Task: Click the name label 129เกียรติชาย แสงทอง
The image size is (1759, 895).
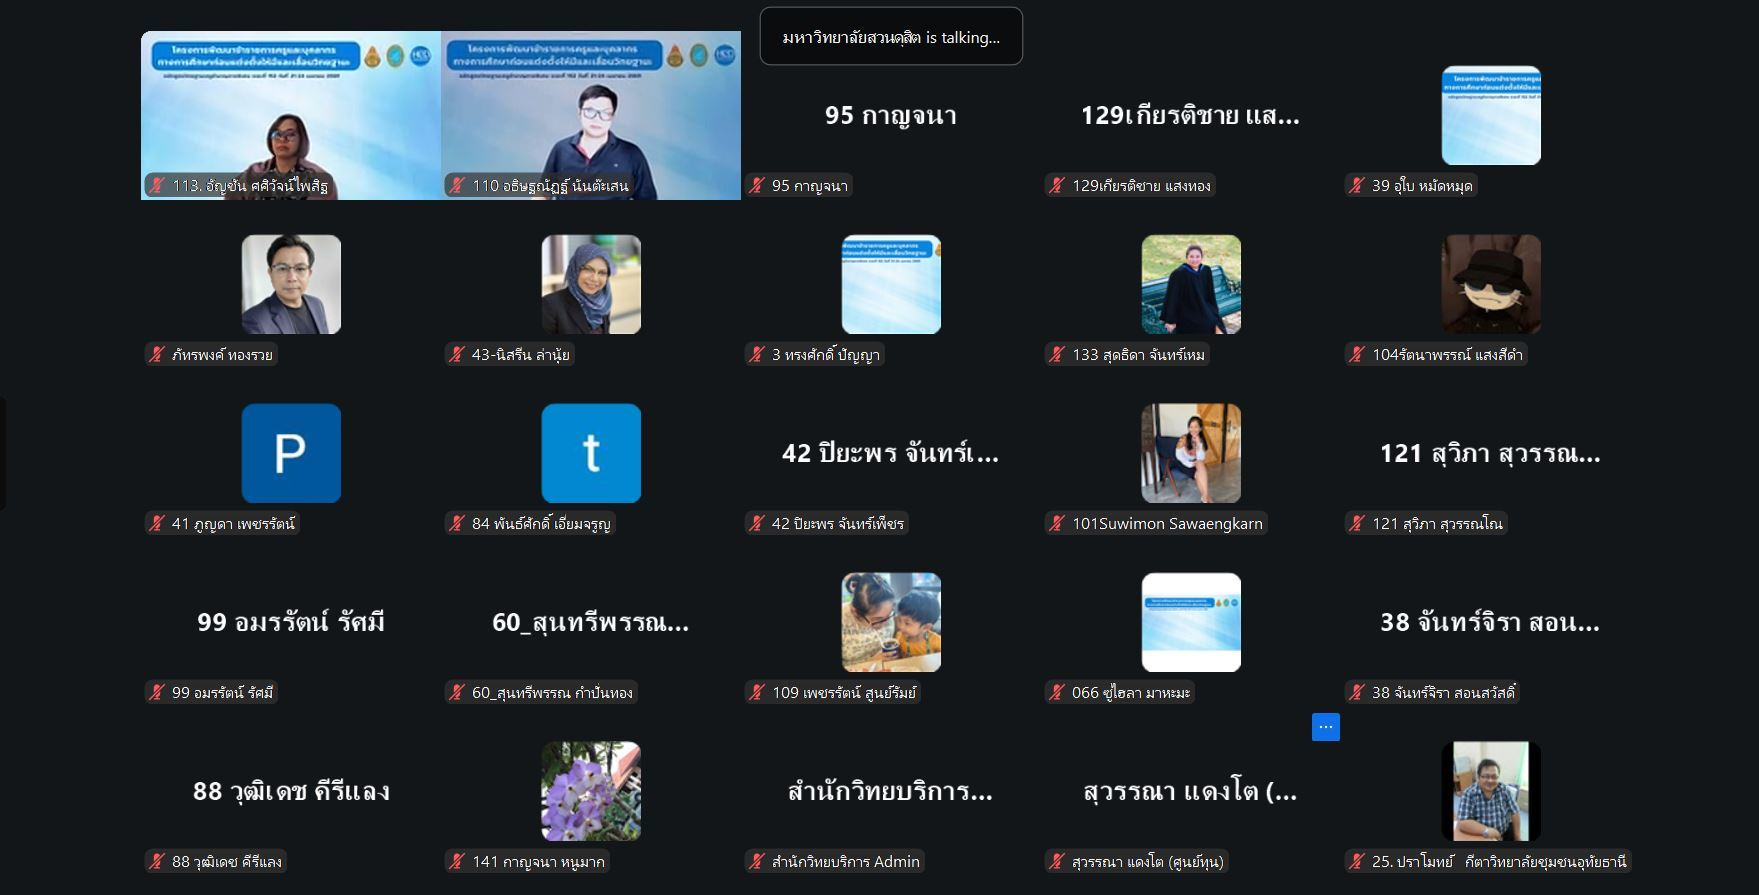Action: coord(1141,186)
